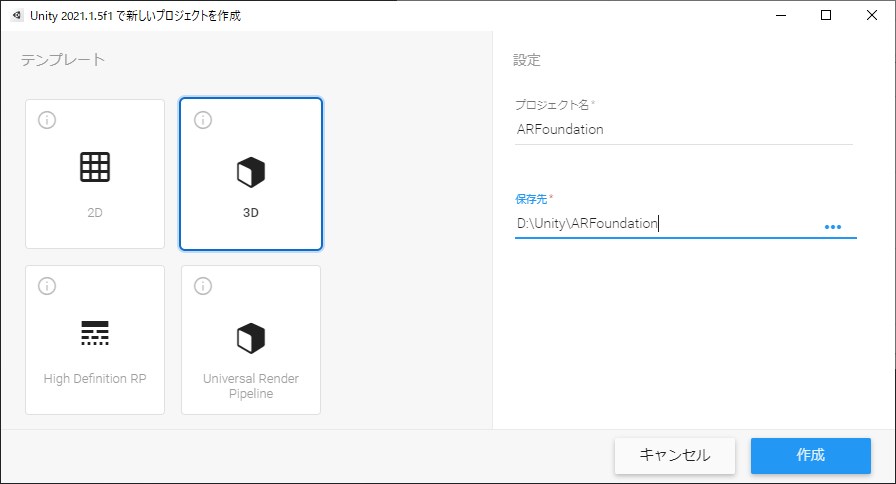The image size is (896, 484).
Task: Choose the High Definition RP template
Action: (x=95, y=339)
